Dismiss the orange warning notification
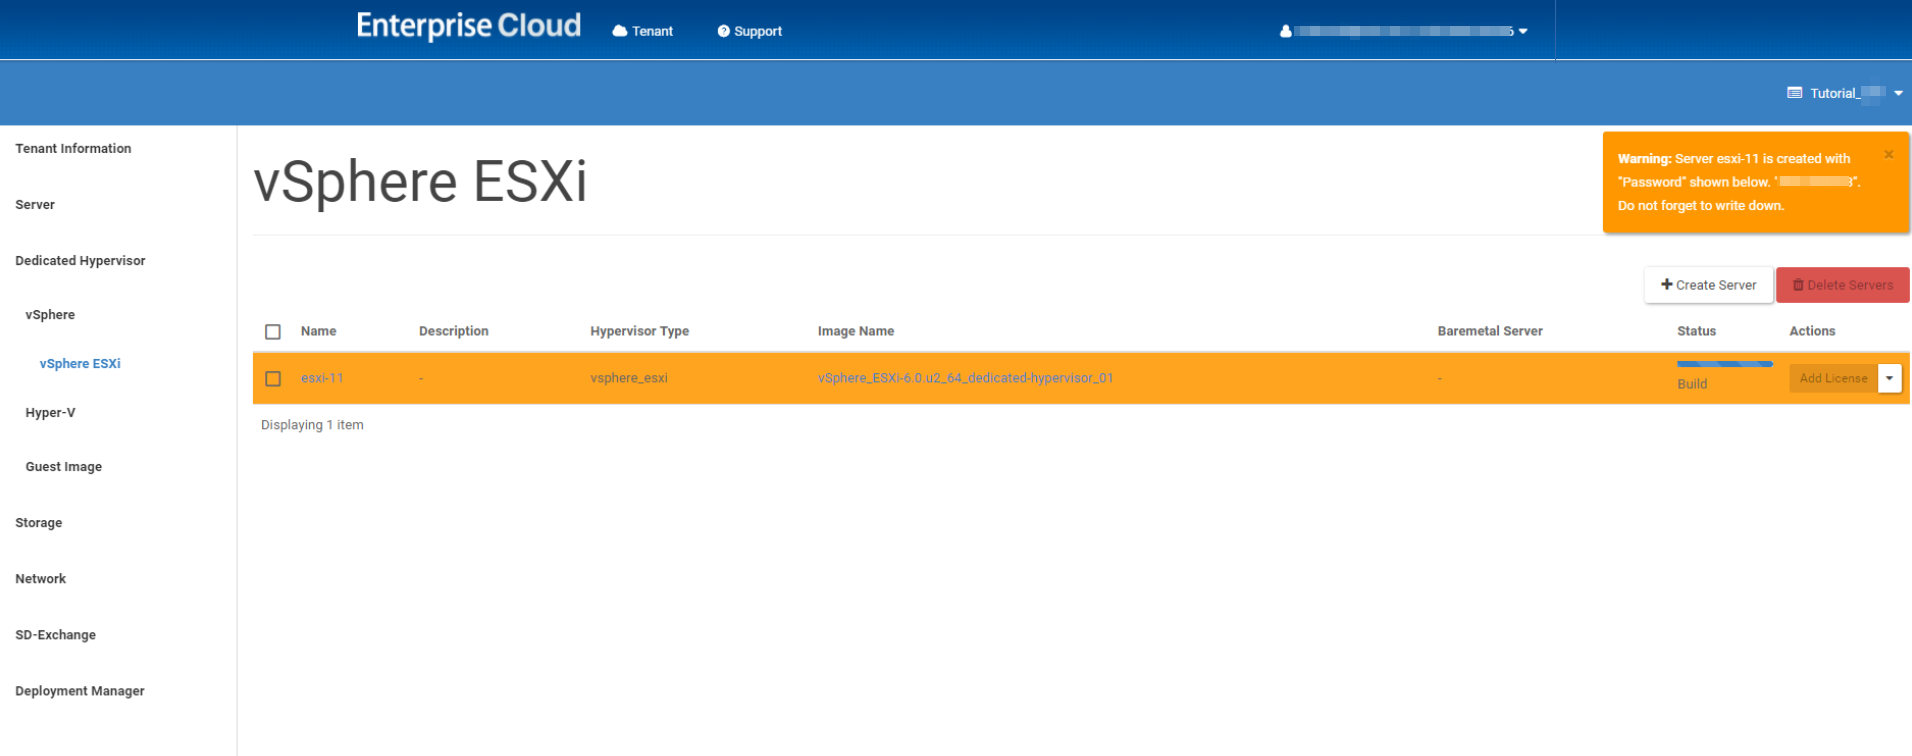1912x756 pixels. click(x=1889, y=154)
